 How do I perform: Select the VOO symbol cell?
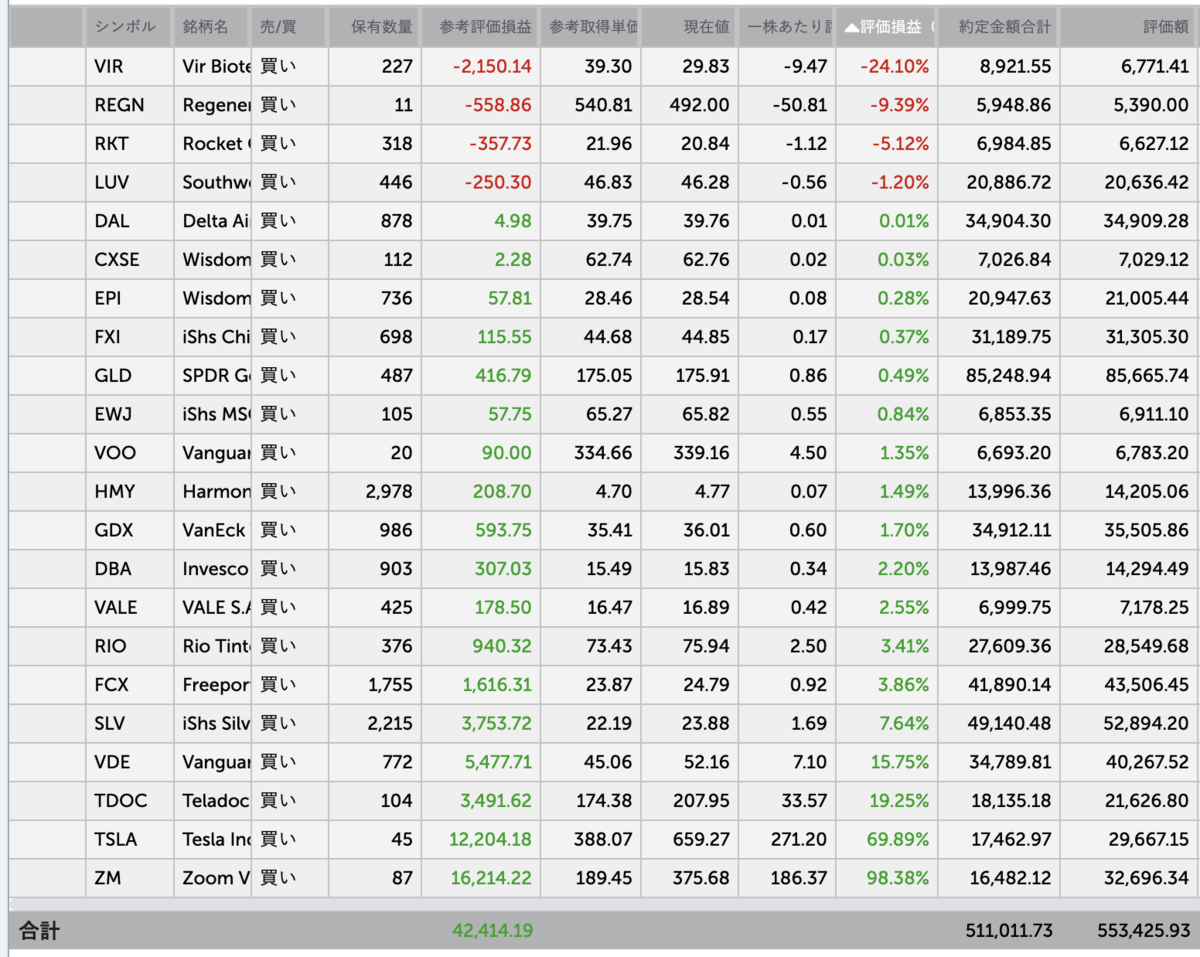point(129,453)
